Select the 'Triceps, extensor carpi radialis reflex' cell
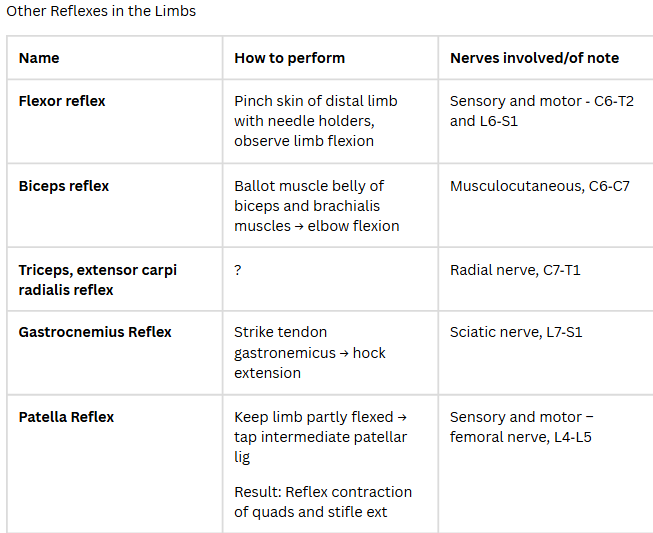The image size is (653, 533). click(x=97, y=280)
